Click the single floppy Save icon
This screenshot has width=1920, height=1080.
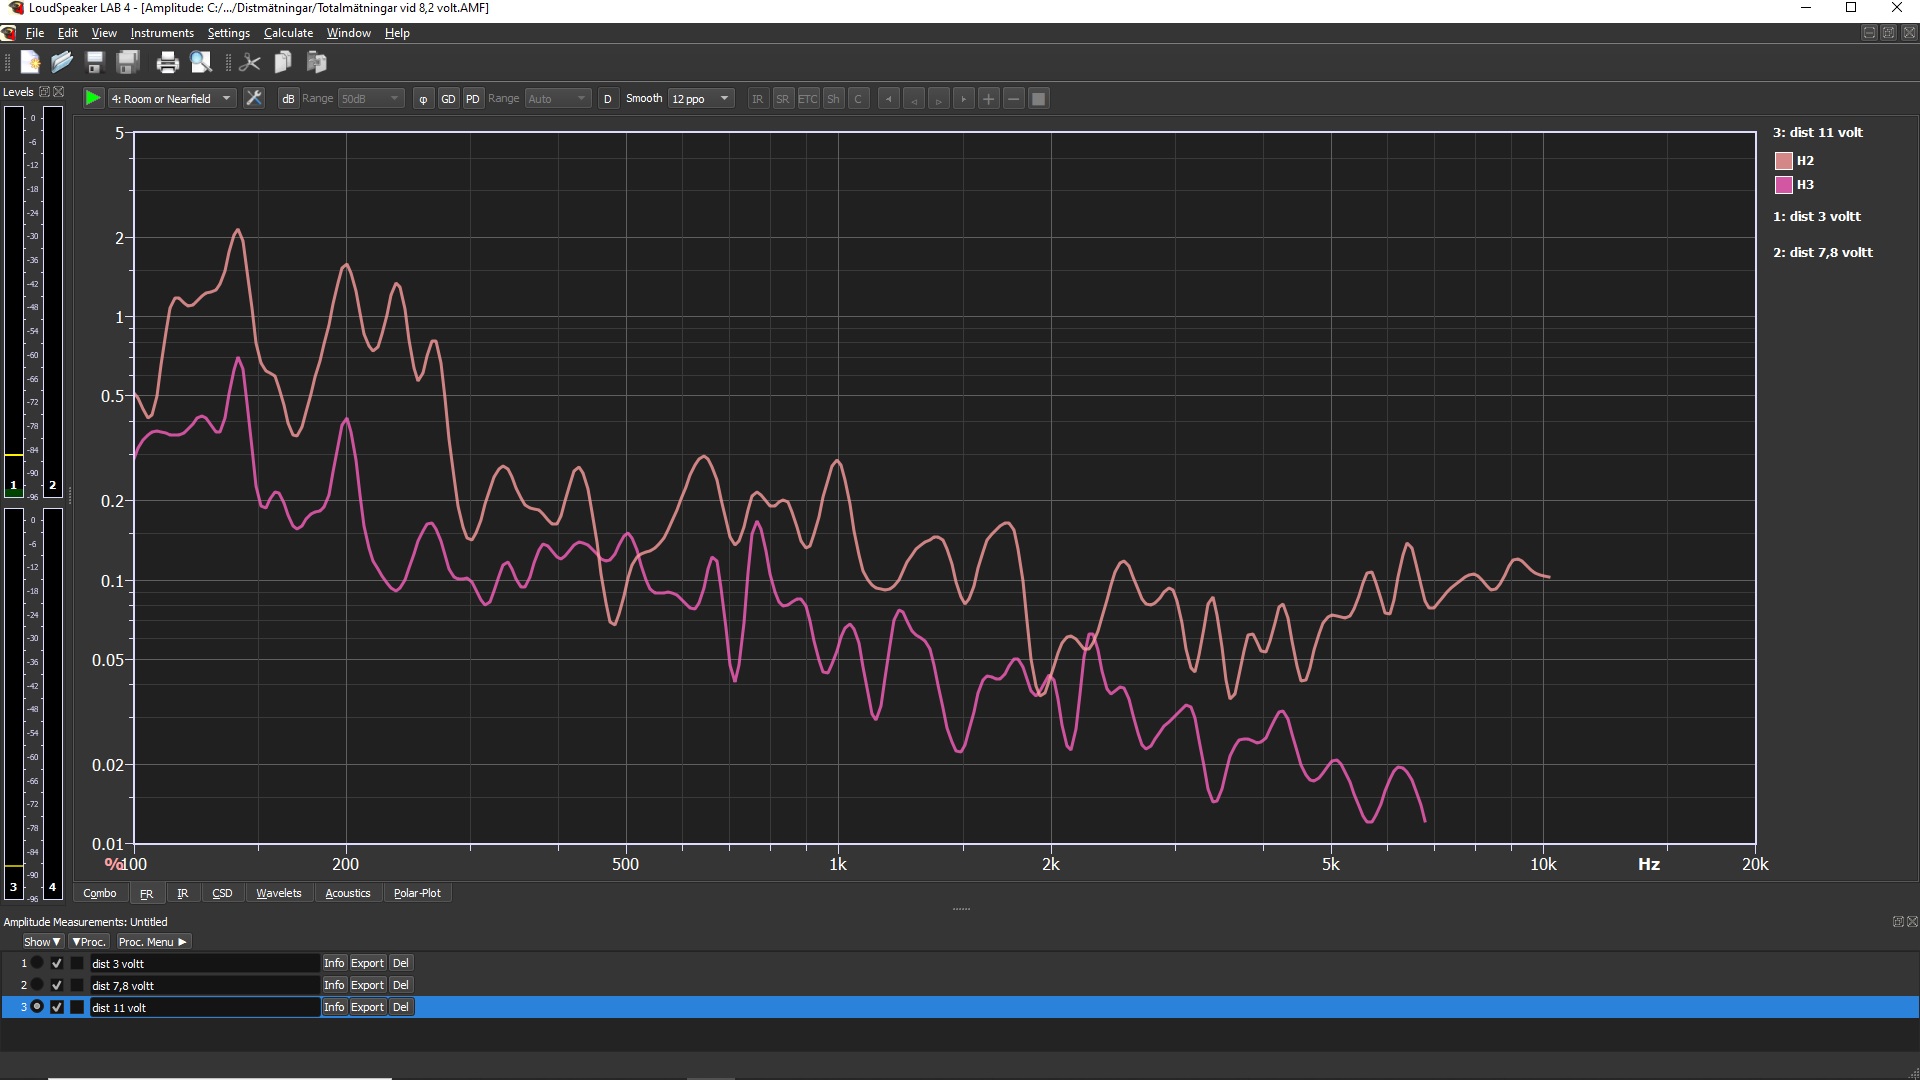coord(95,63)
